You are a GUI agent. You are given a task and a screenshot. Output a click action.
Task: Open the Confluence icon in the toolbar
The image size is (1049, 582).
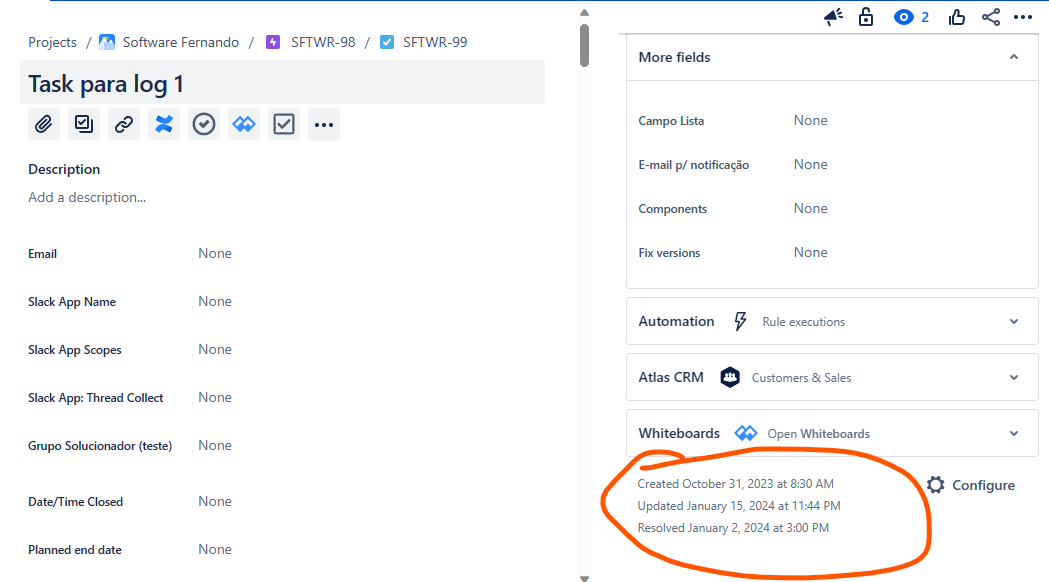pyautogui.click(x=163, y=123)
